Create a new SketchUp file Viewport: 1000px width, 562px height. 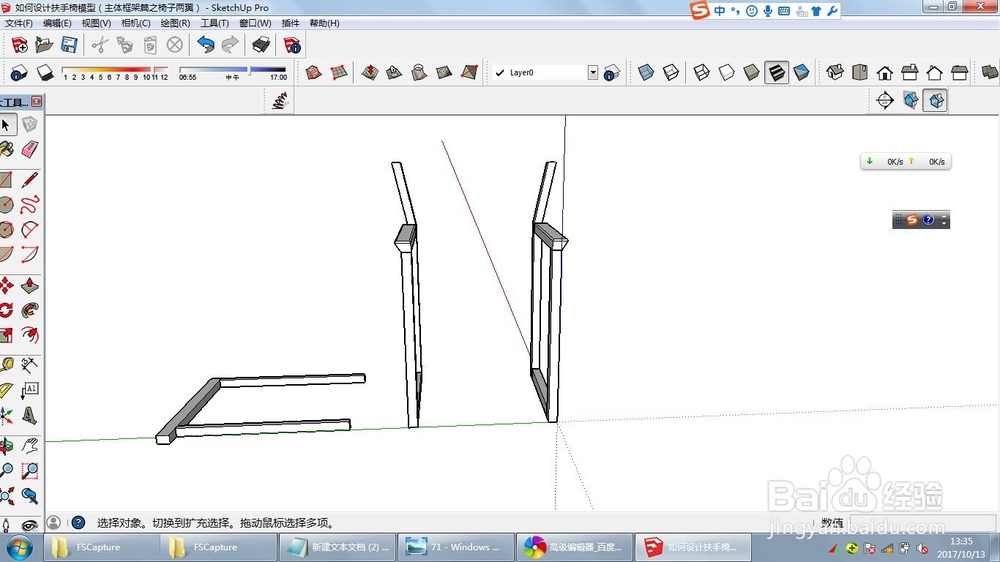tap(19, 45)
